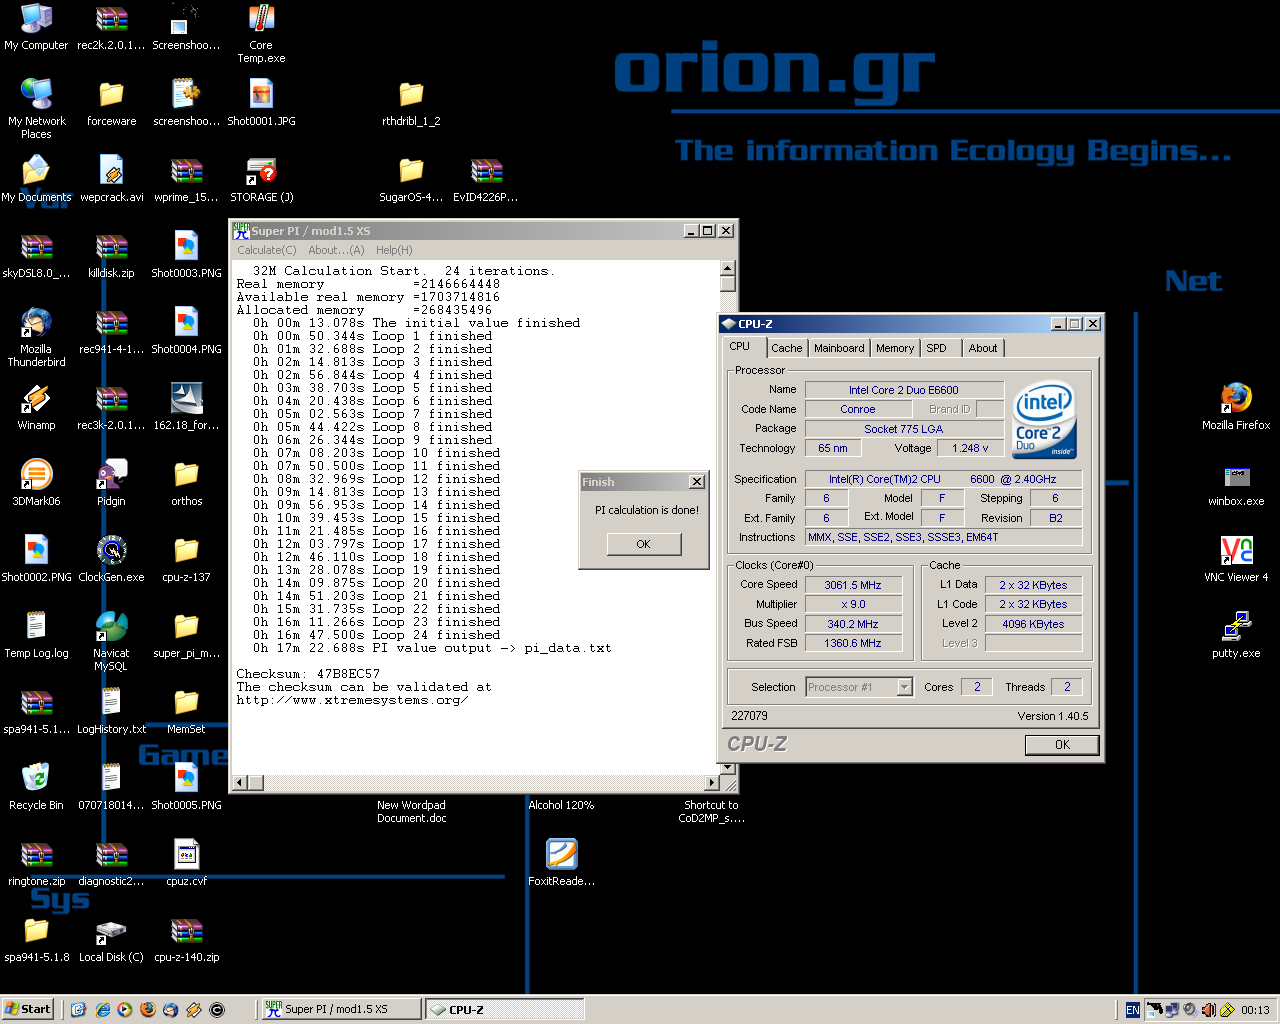Screen dimensions: 1280x1024
Task: Click the Loop 24 finished line in Super PI
Action: [x=378, y=635]
